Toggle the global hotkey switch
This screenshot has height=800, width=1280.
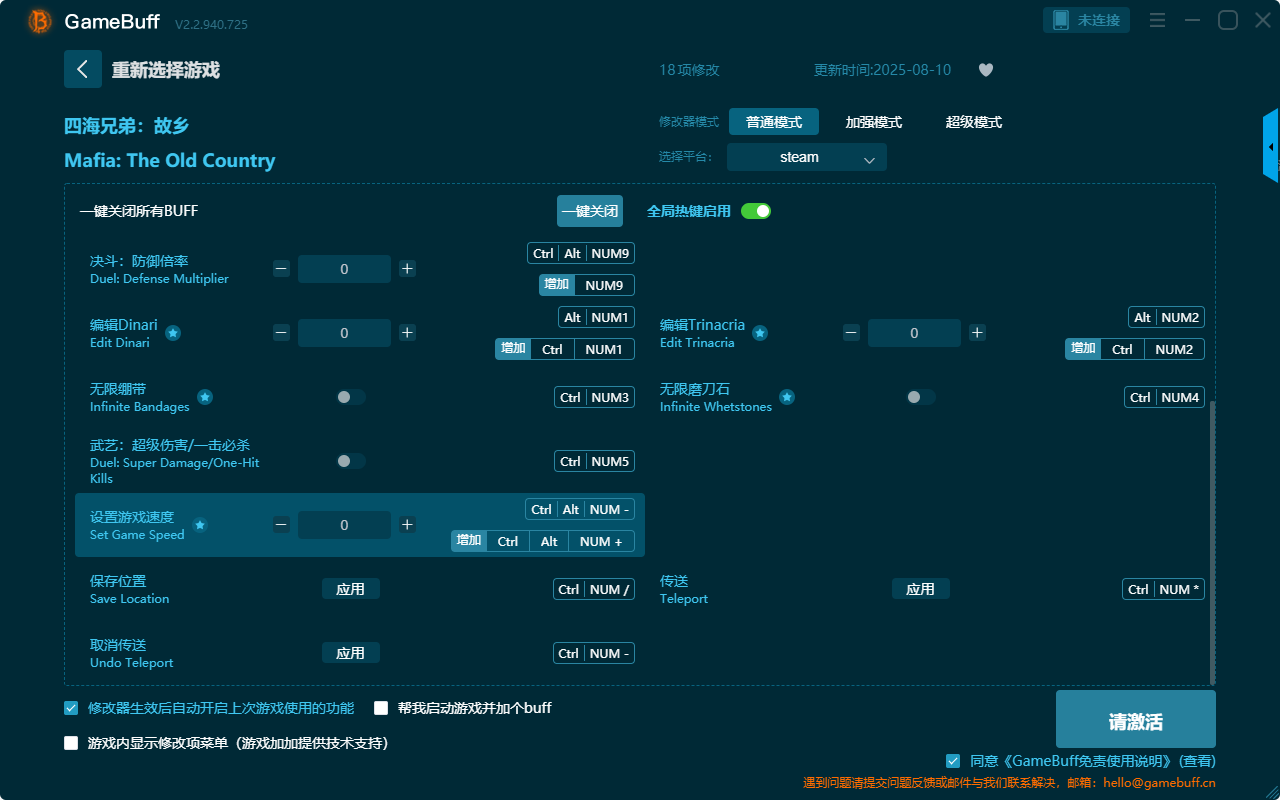(x=756, y=211)
